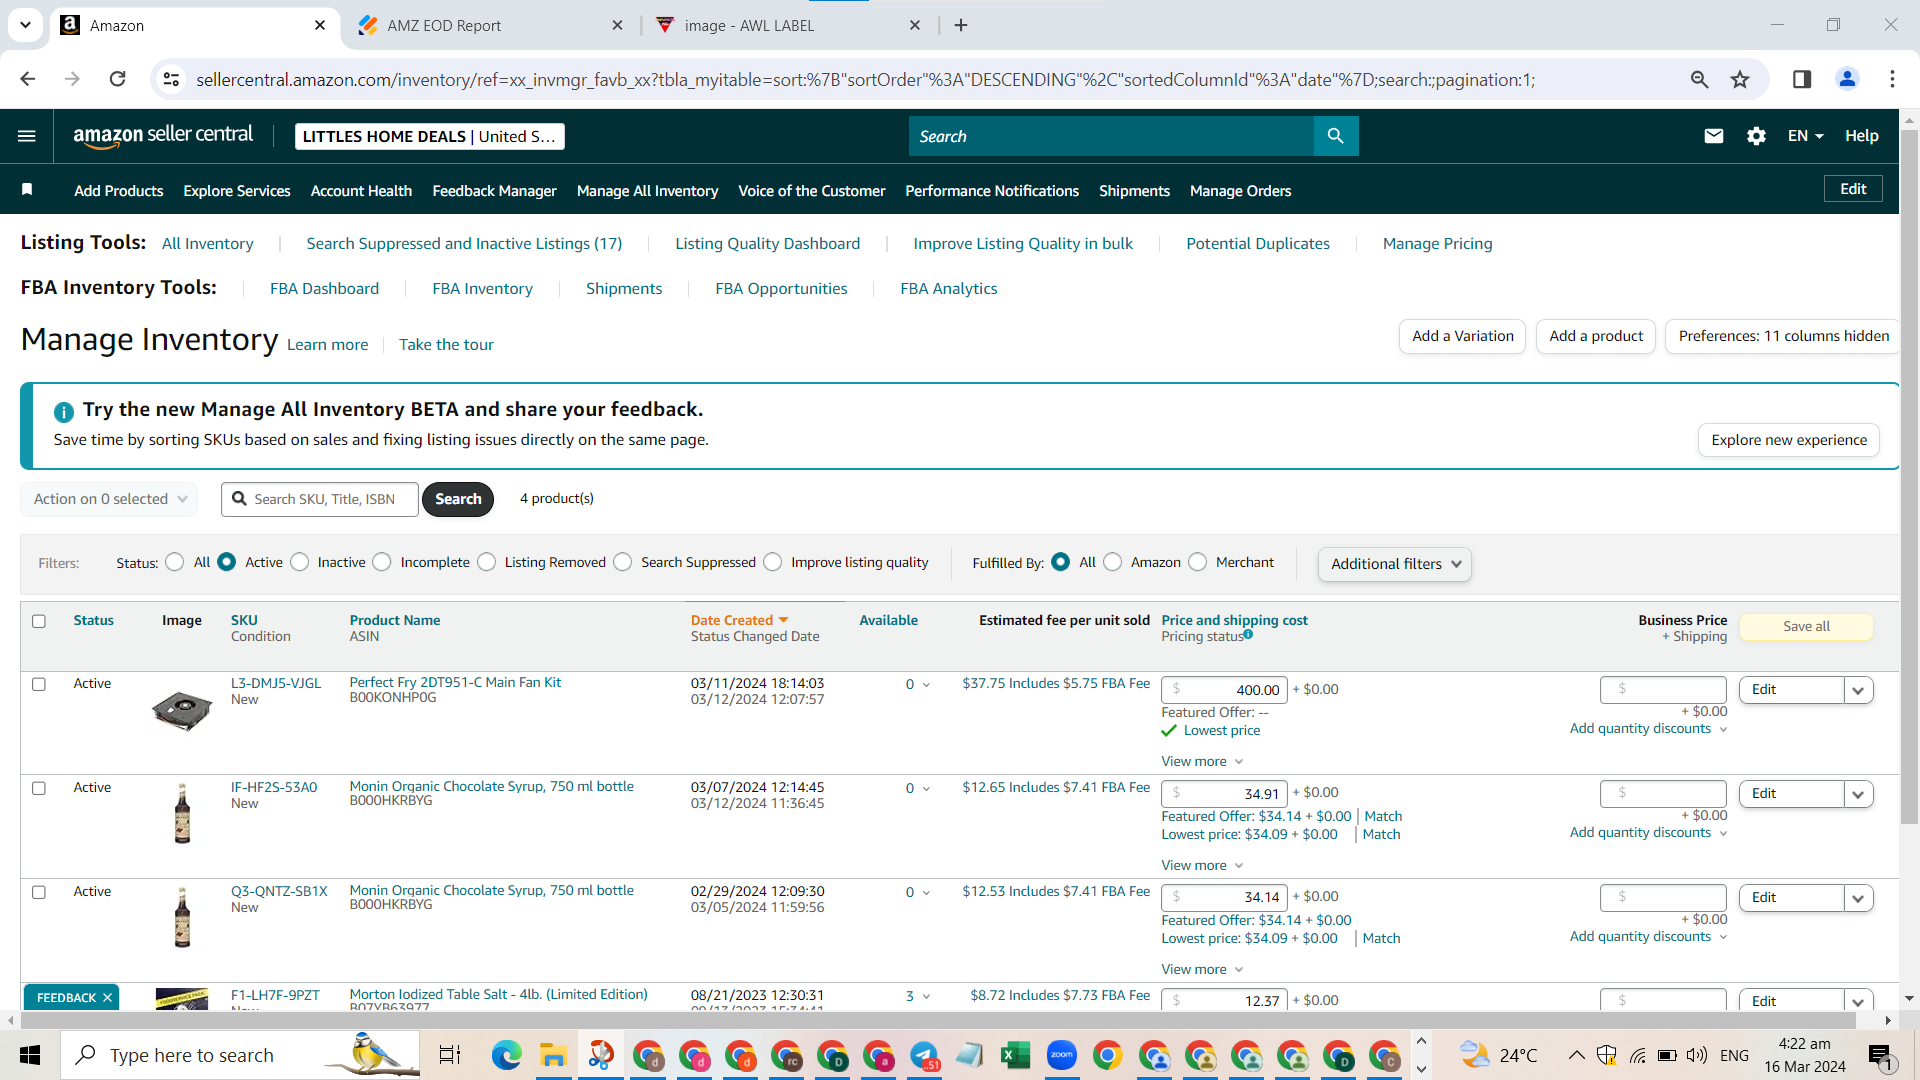The height and width of the screenshot is (1080, 1920).
Task: Bookmark this page with the star icon
Action: tap(1740, 79)
